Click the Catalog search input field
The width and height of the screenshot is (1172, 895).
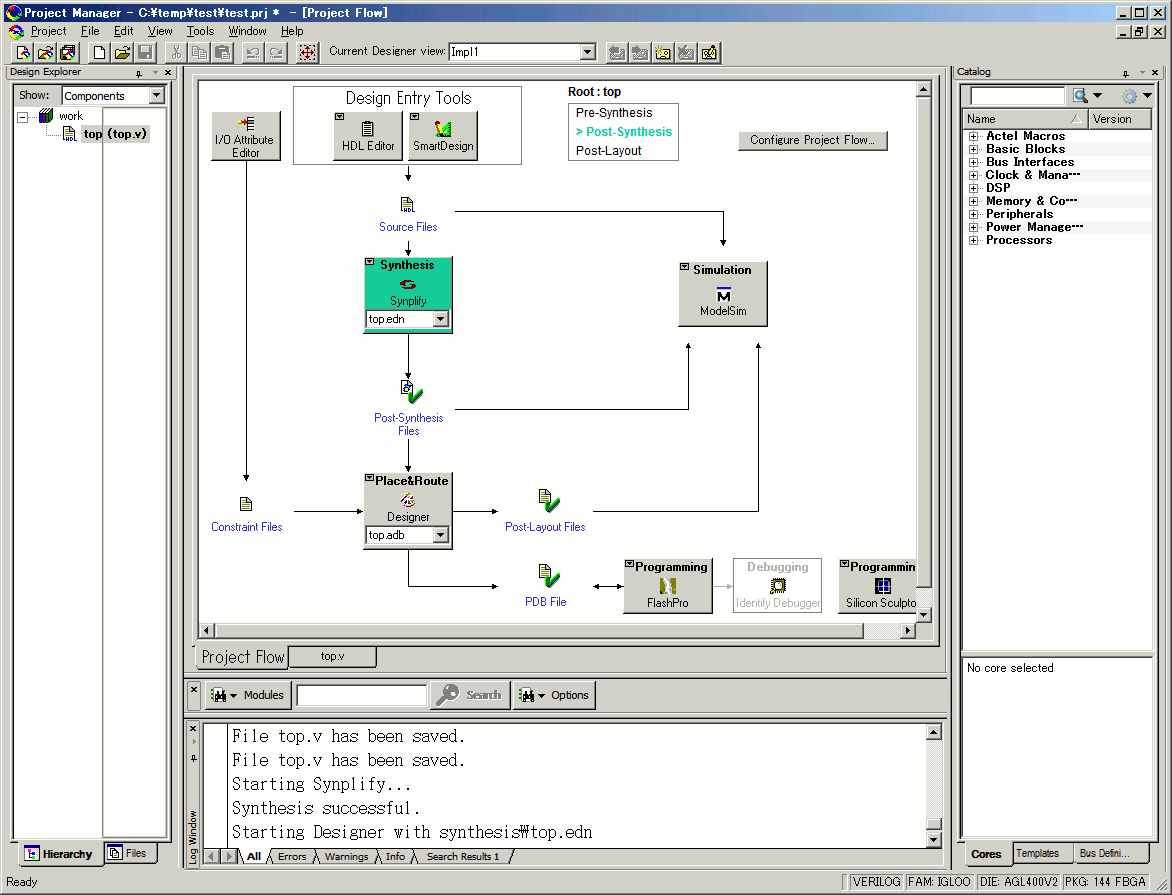click(x=1017, y=96)
